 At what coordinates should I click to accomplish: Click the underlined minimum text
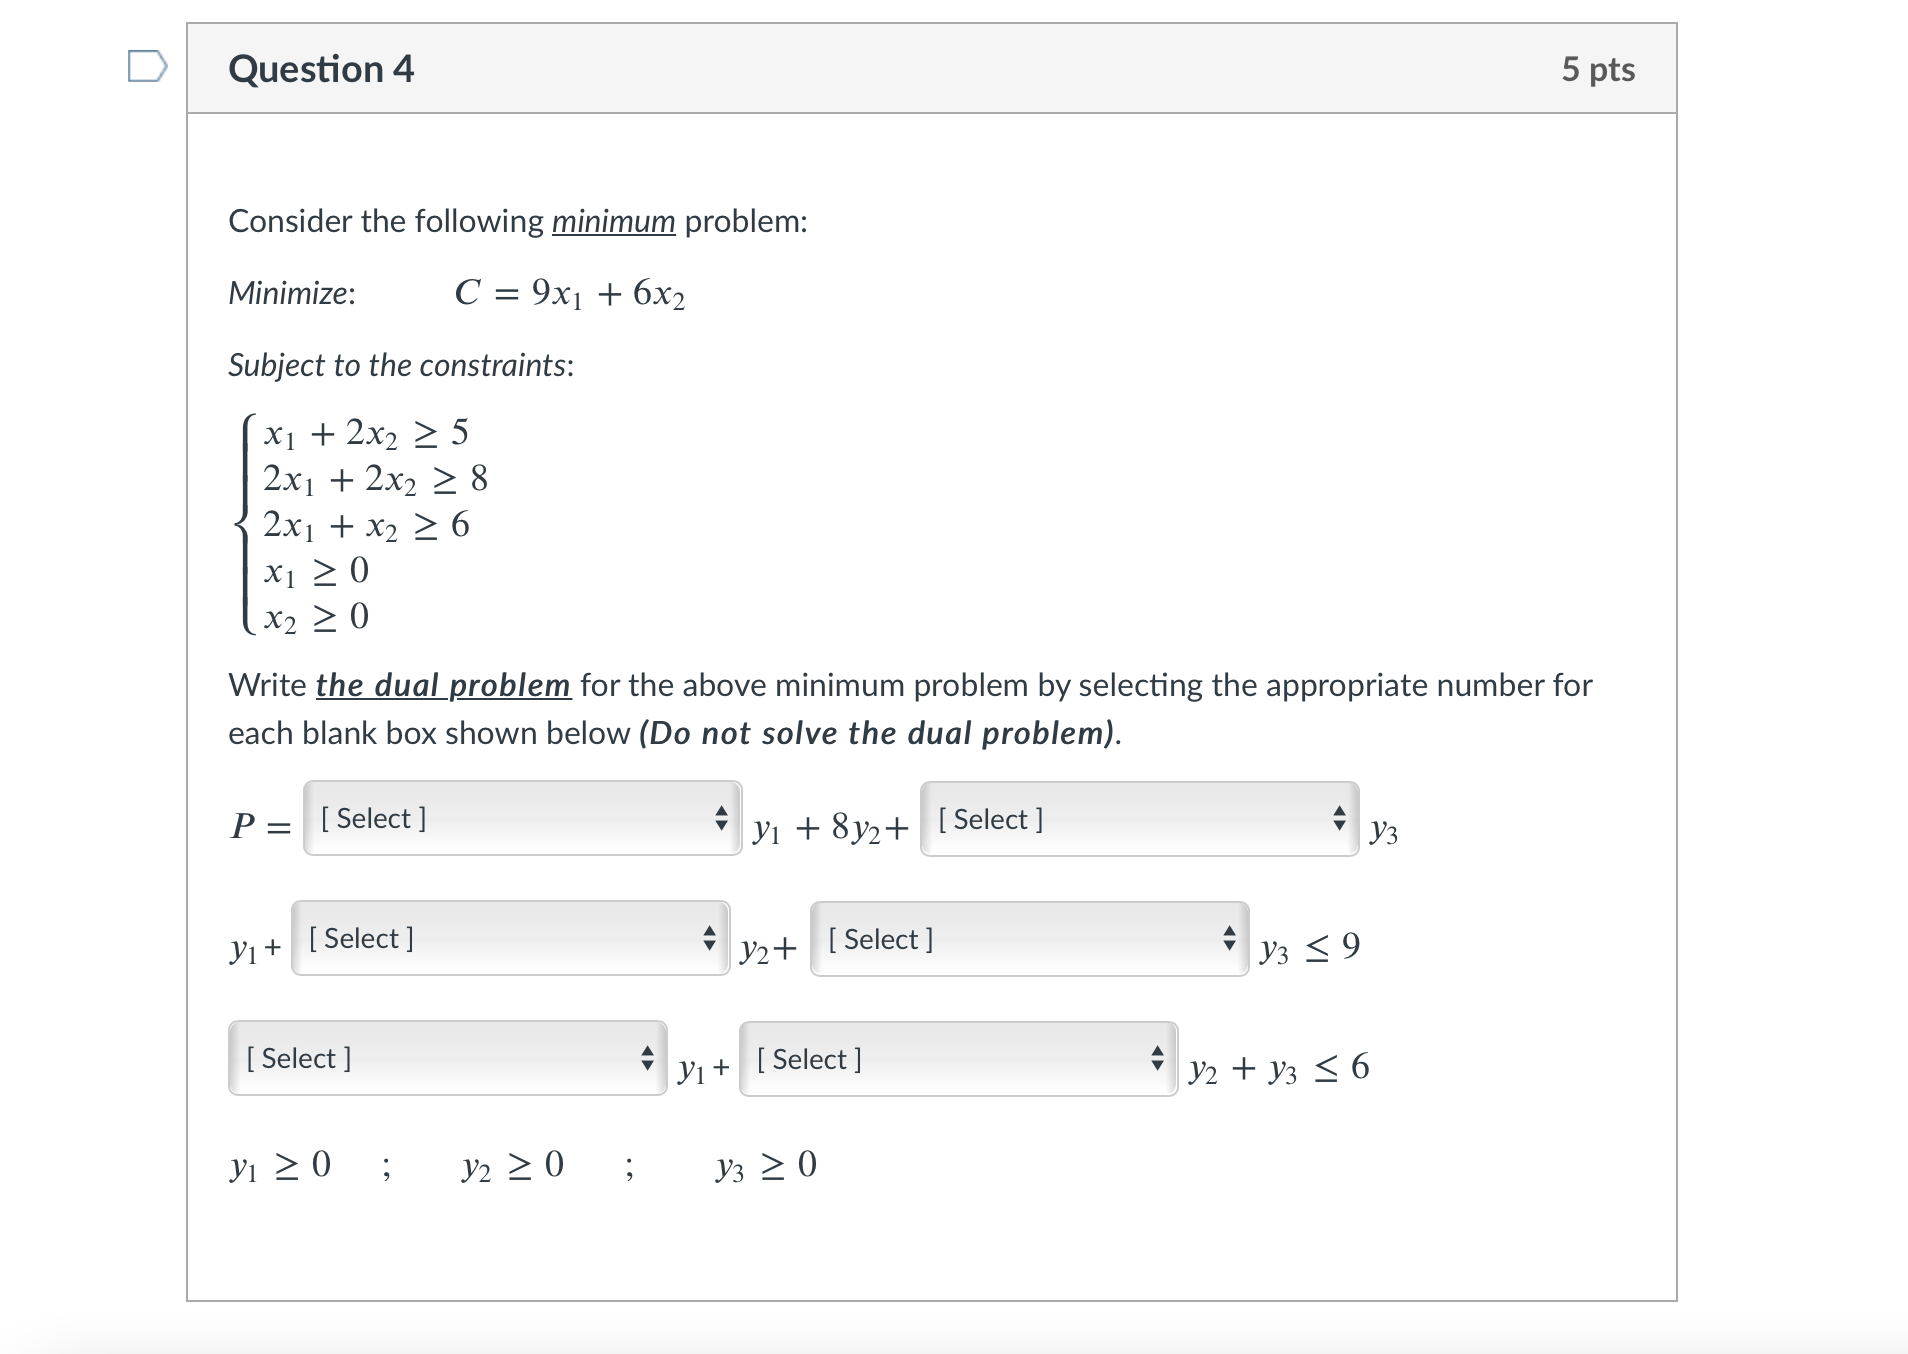[614, 222]
